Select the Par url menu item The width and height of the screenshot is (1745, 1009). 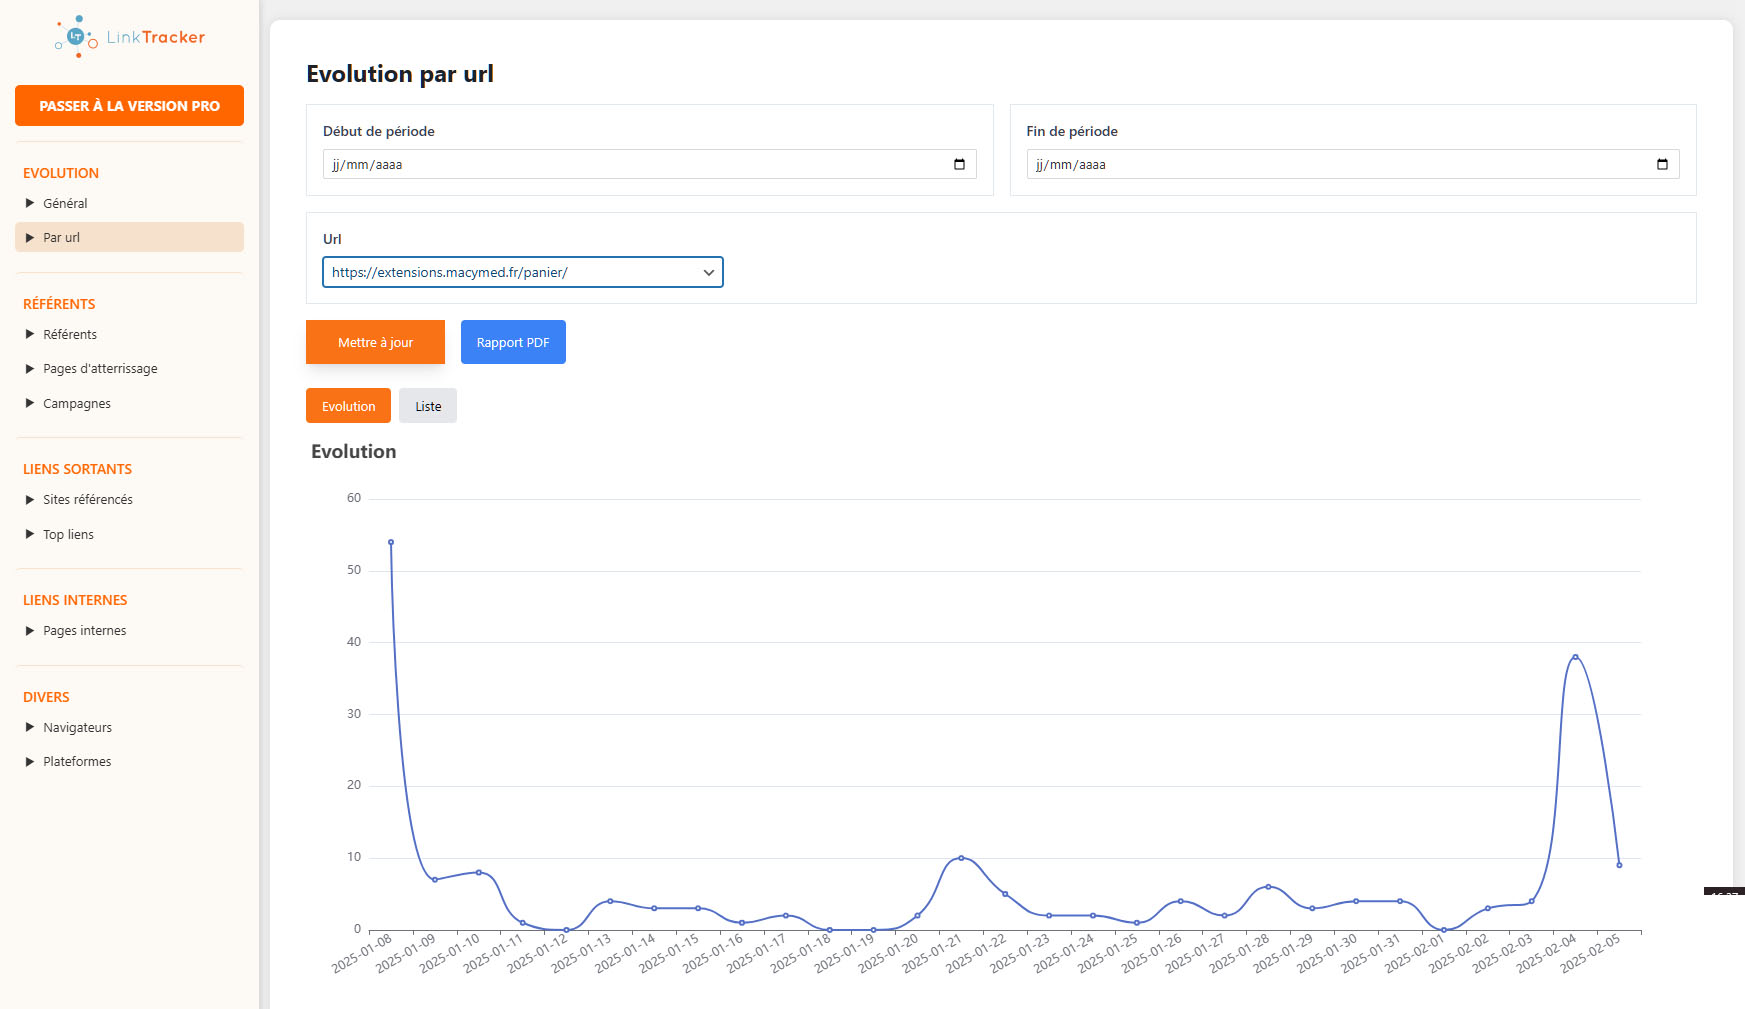point(129,237)
